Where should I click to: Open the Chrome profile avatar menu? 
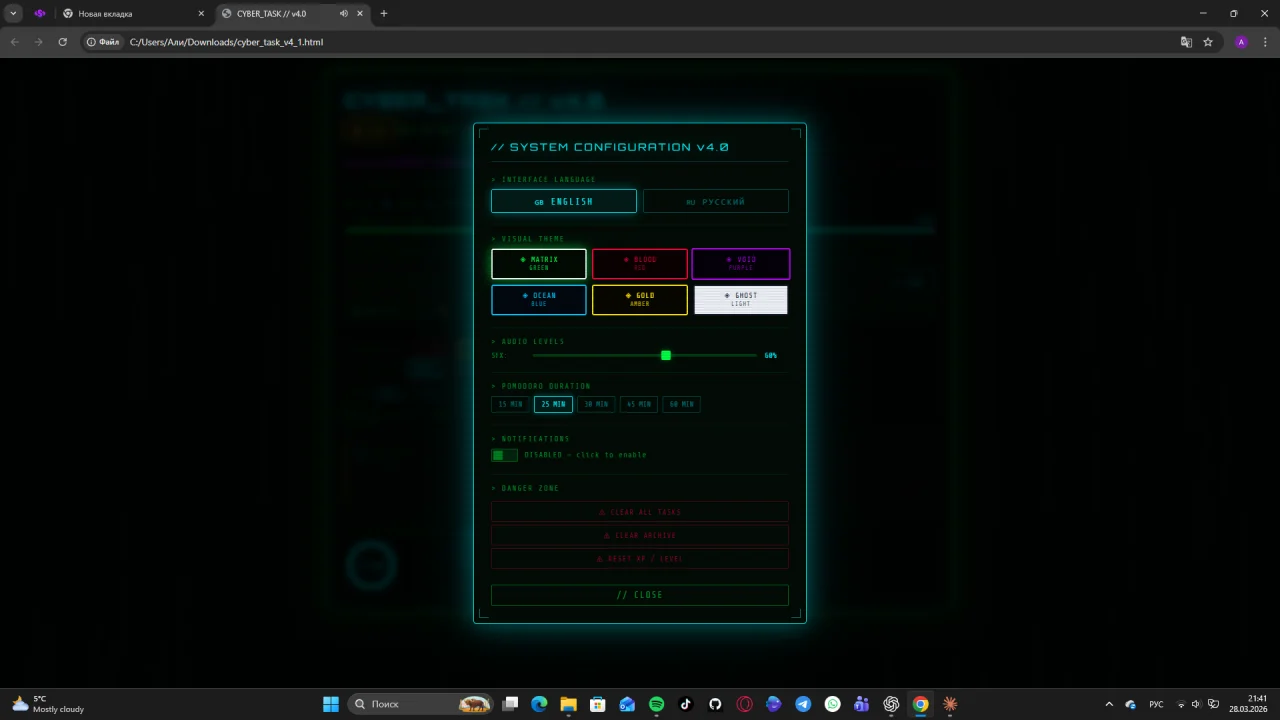[1241, 42]
